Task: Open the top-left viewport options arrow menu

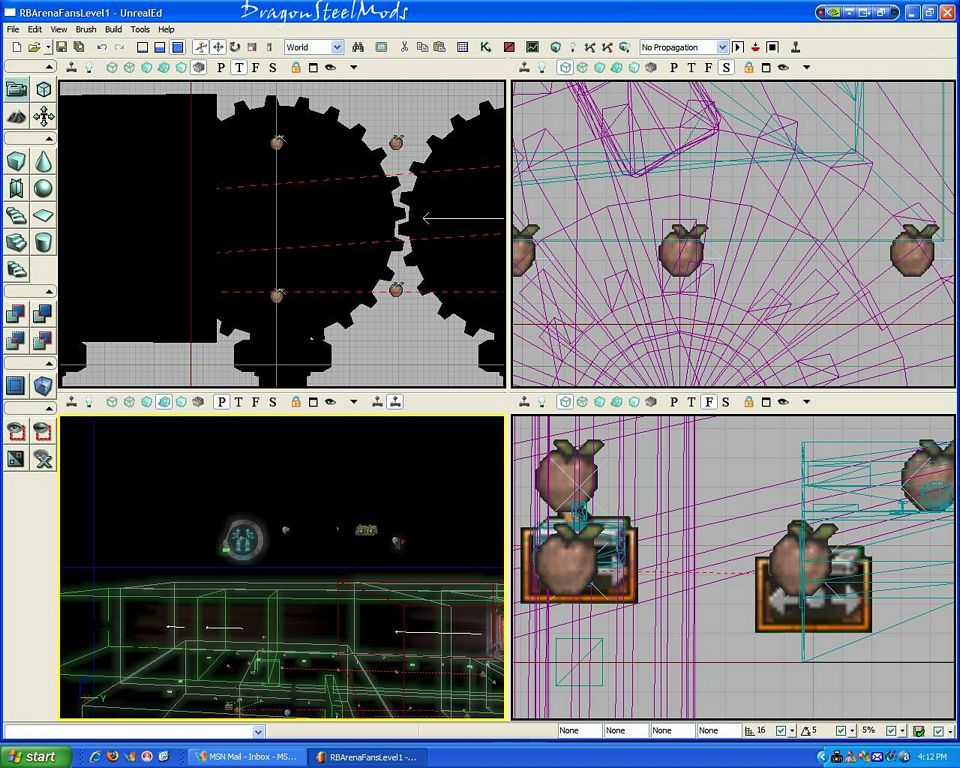Action: (354, 68)
